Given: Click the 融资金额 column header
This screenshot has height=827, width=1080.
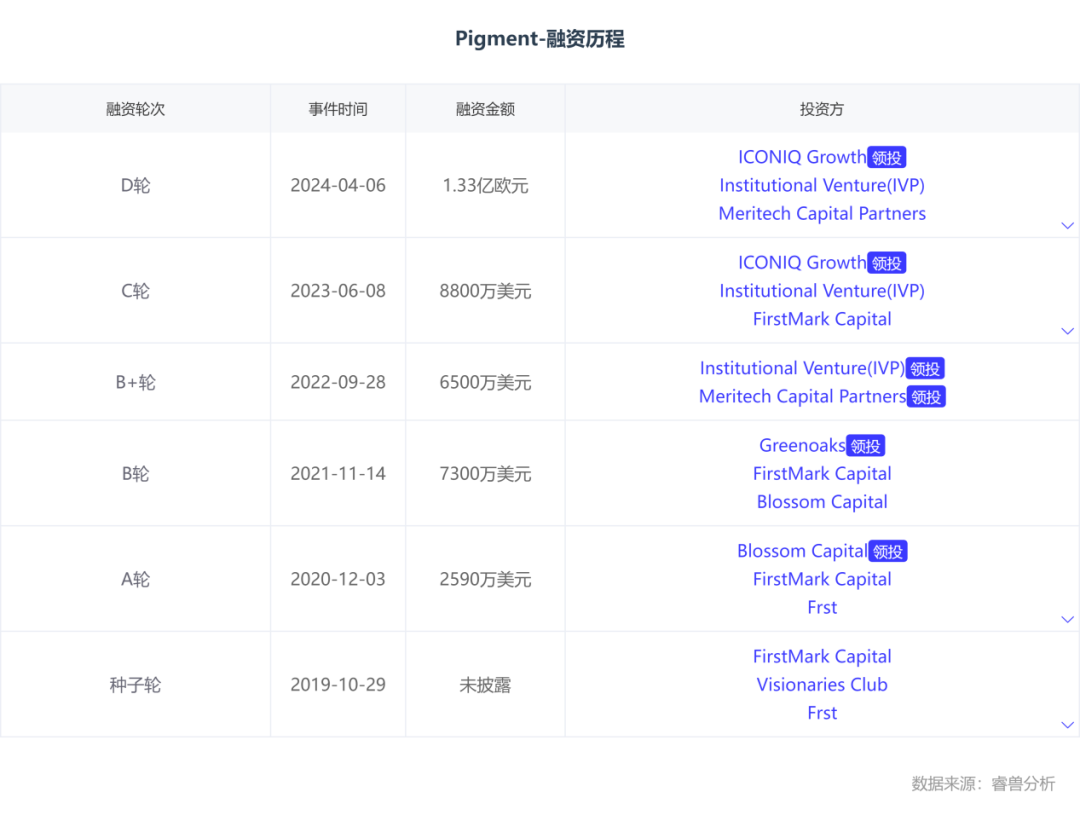Looking at the screenshot, I should coord(485,109).
